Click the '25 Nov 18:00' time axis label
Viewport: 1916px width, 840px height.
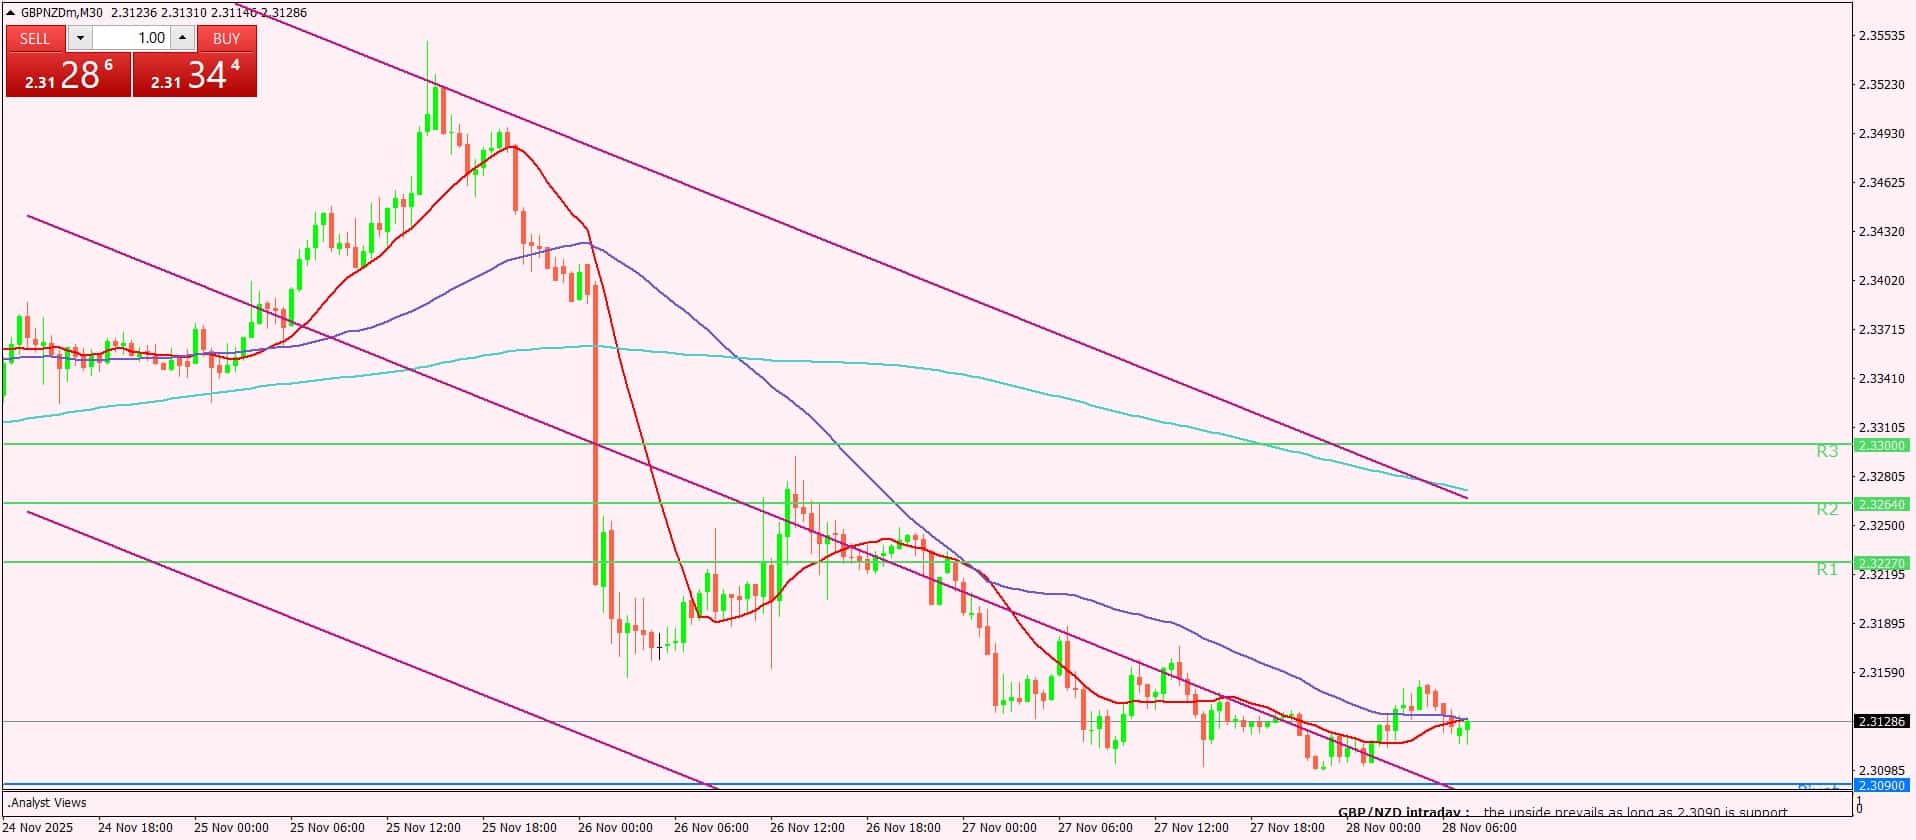tap(519, 828)
